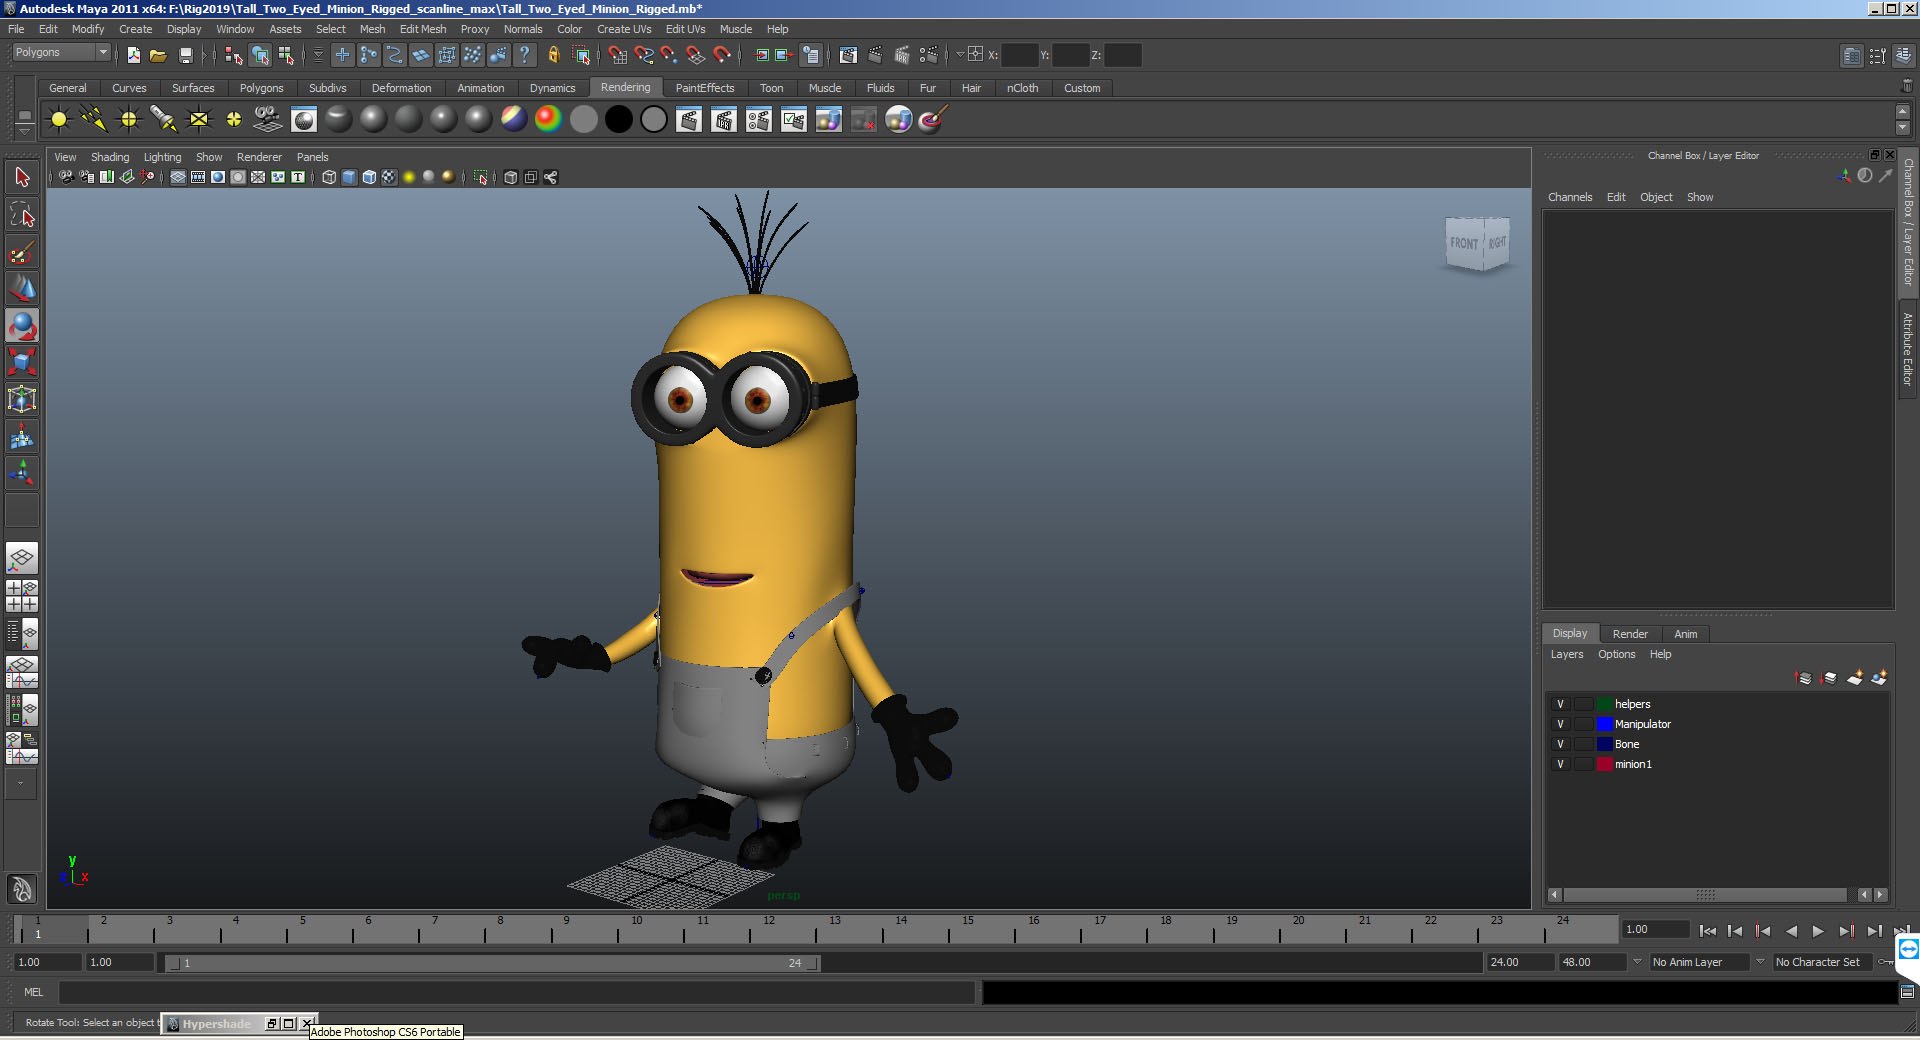Image resolution: width=1920 pixels, height=1040 pixels.
Task: Toggle visibility of Manipulator layer
Action: (x=1560, y=724)
